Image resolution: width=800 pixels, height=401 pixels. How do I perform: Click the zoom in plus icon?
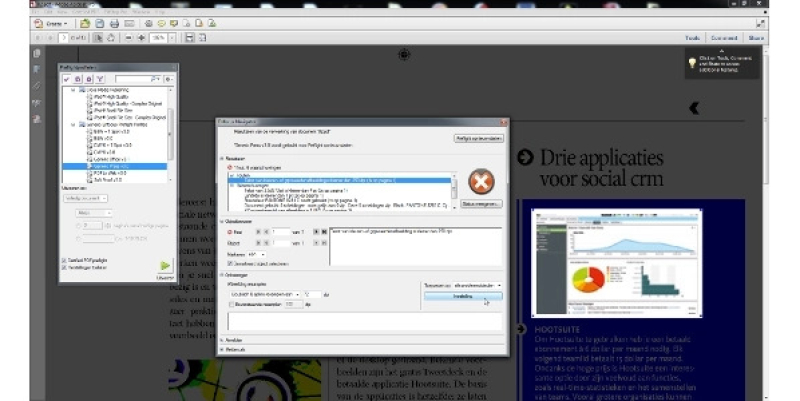(x=142, y=38)
